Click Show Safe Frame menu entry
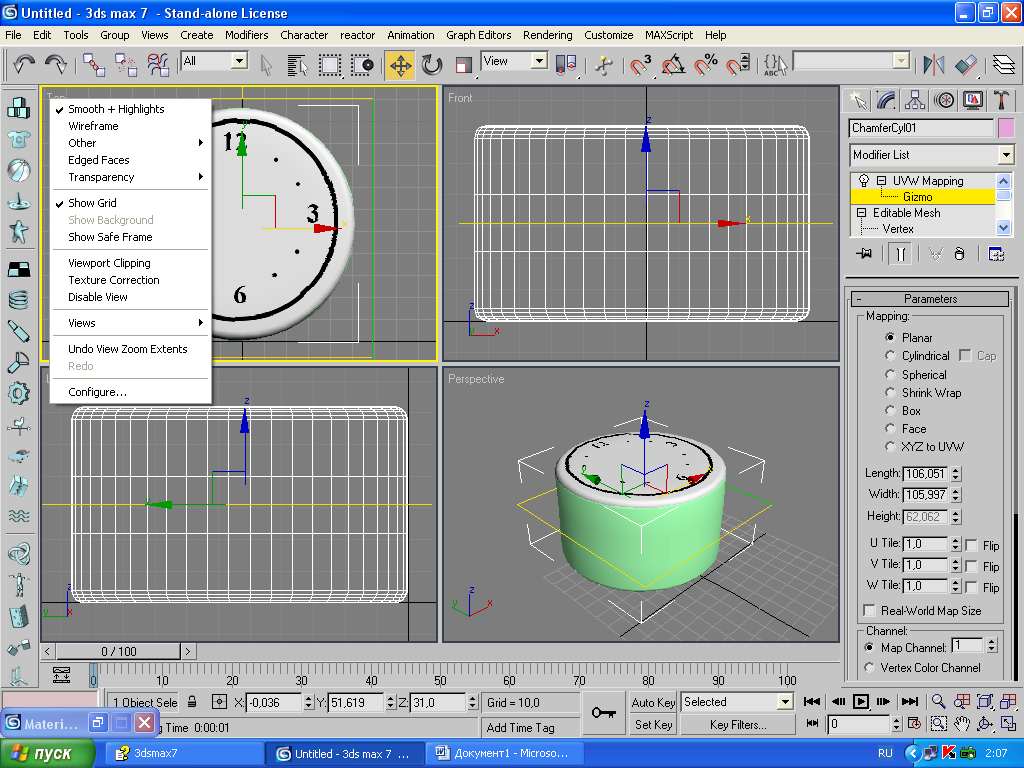The height and width of the screenshot is (768, 1024). (x=110, y=236)
